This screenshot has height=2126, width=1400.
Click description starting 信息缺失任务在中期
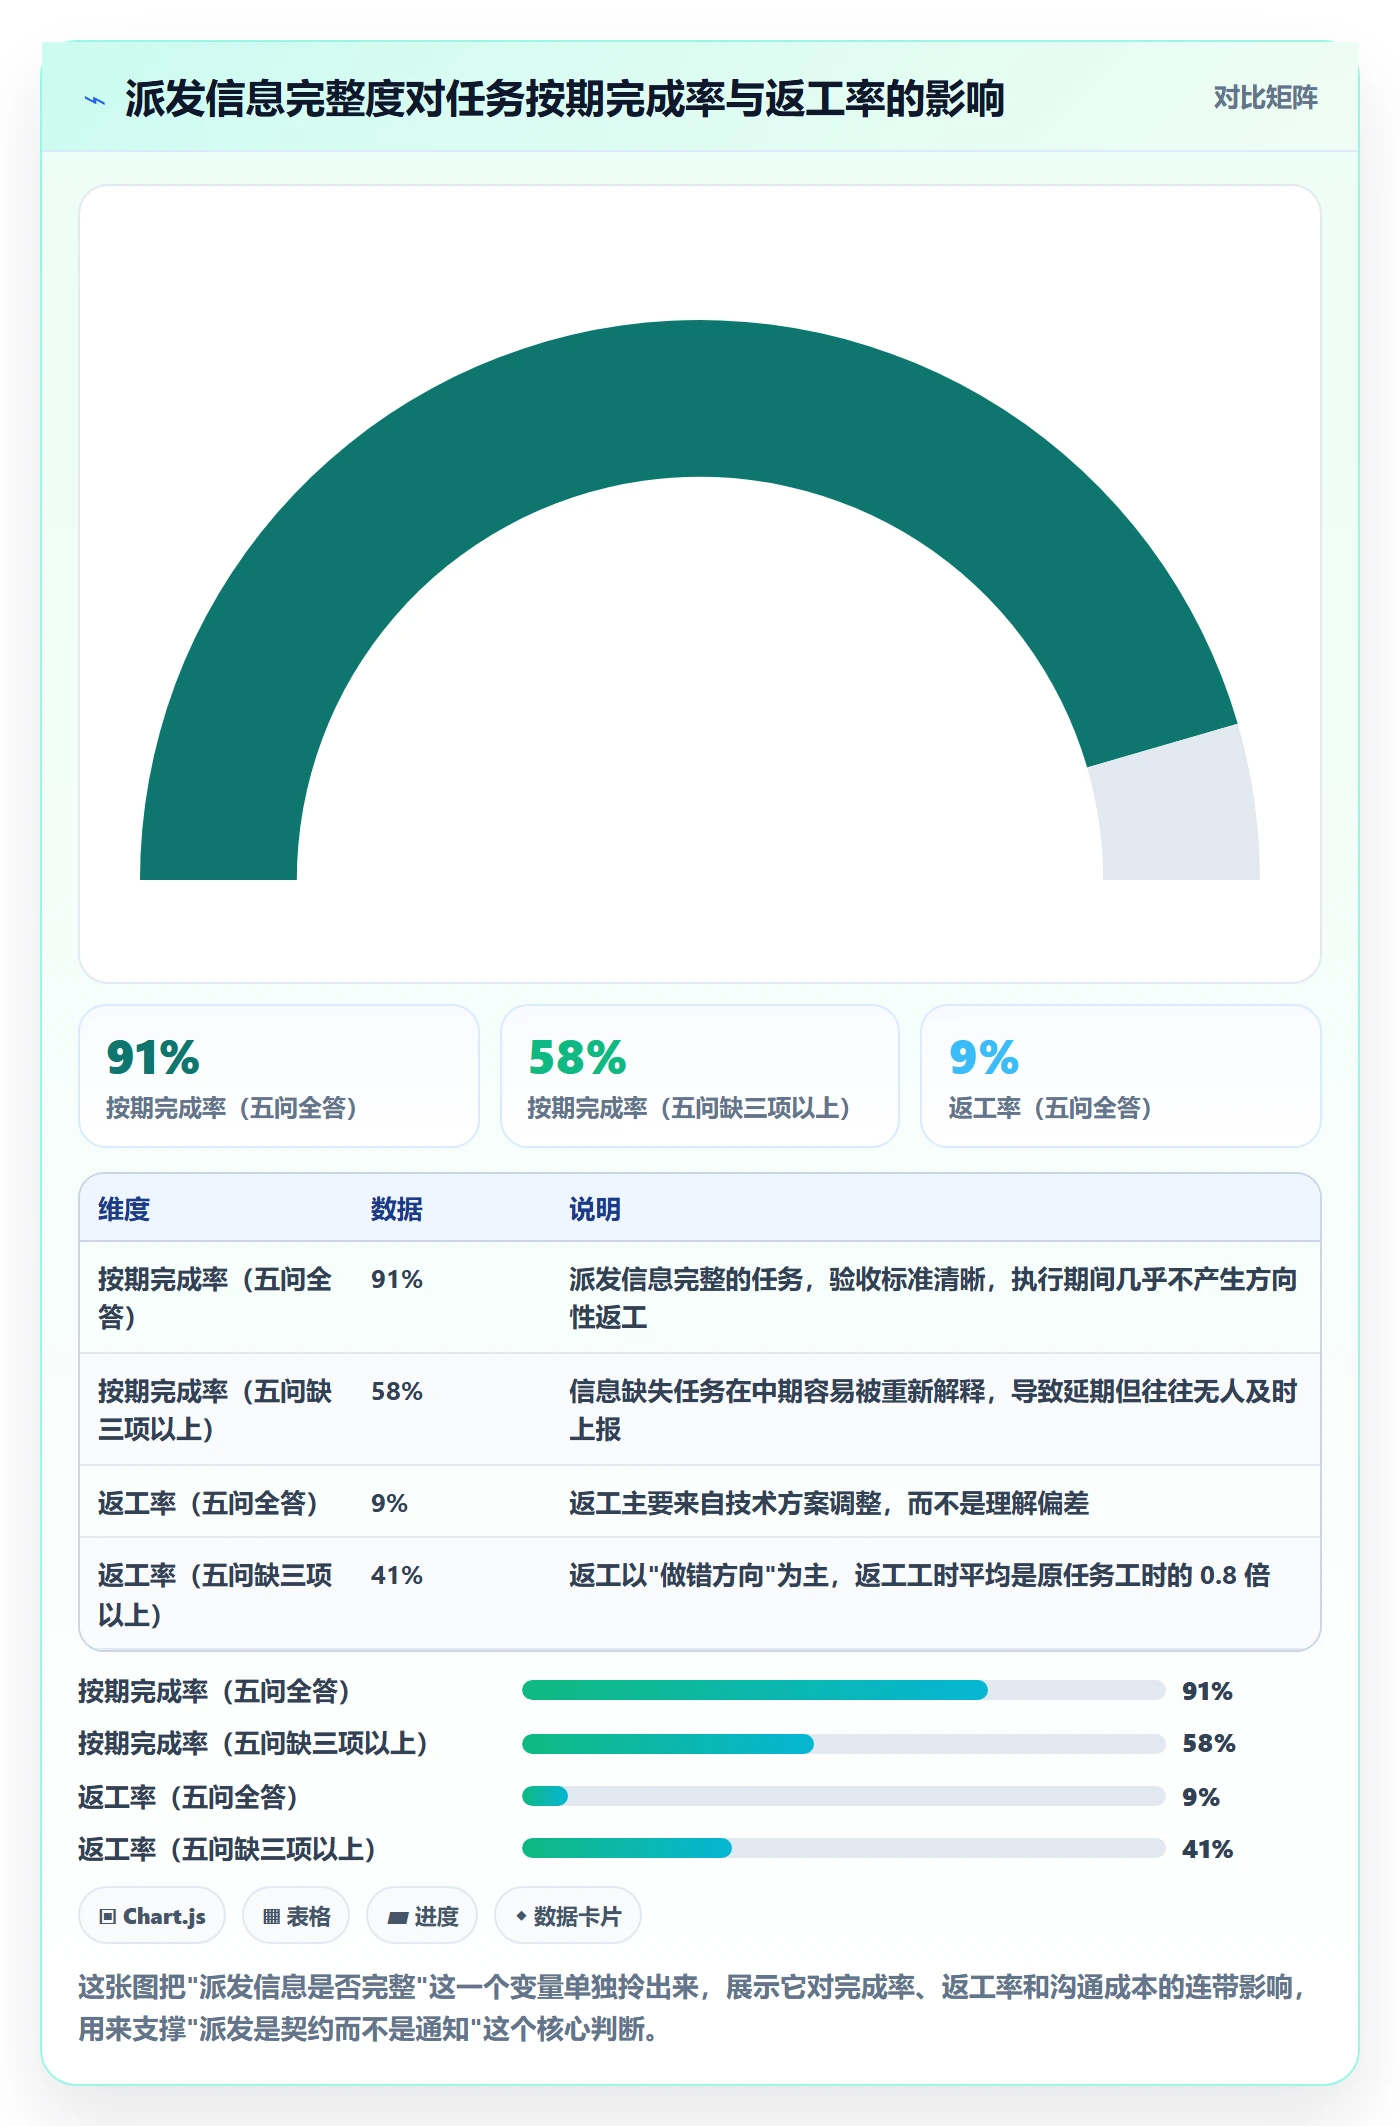pyautogui.click(x=933, y=1410)
